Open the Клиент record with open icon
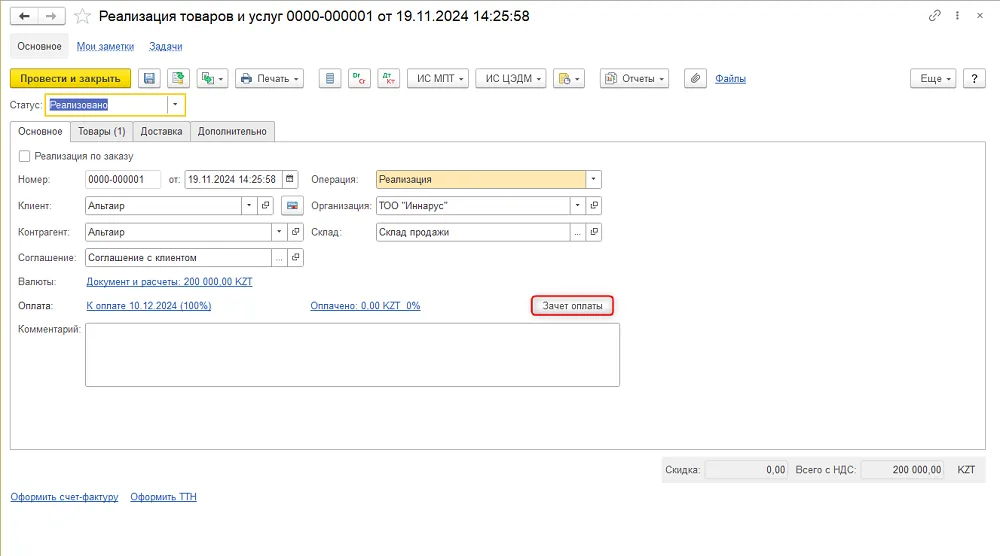The height and width of the screenshot is (556, 1000). point(265,206)
